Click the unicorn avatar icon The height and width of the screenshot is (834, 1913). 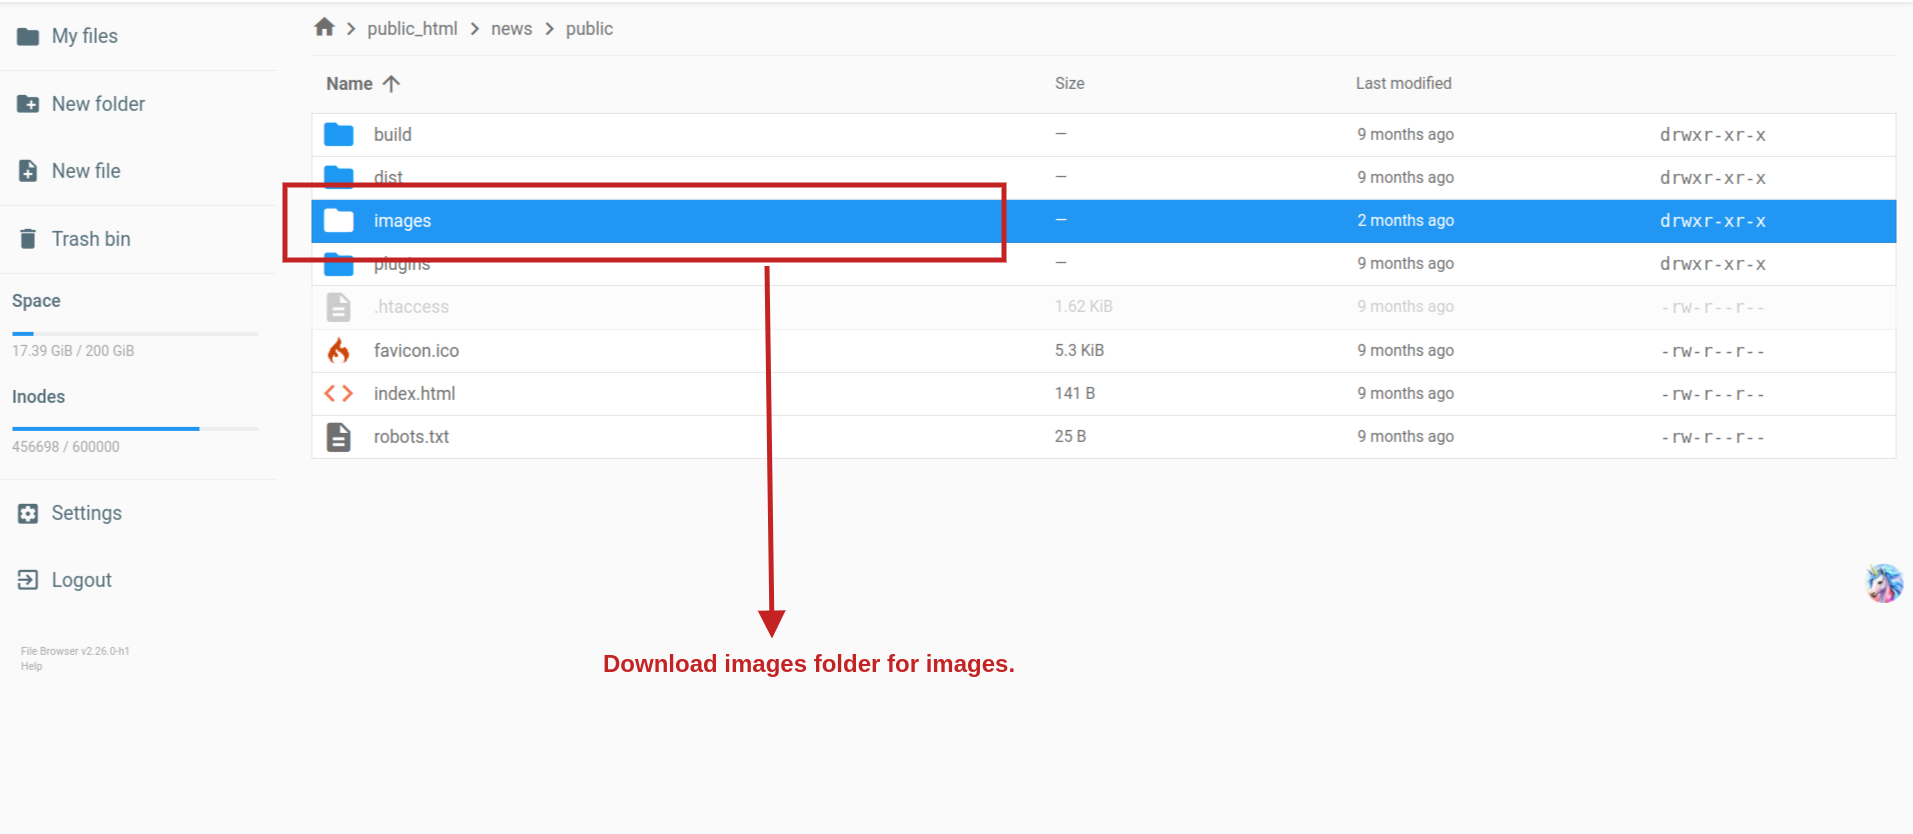1884,583
